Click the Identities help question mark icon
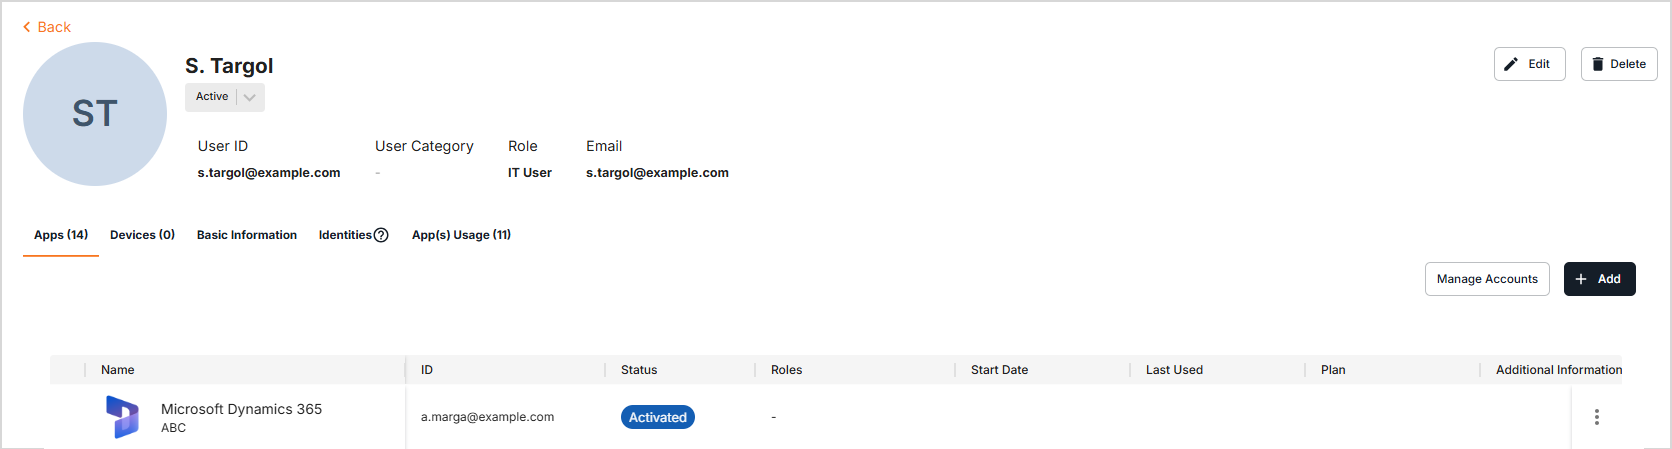Image resolution: width=1672 pixels, height=449 pixels. [x=381, y=235]
